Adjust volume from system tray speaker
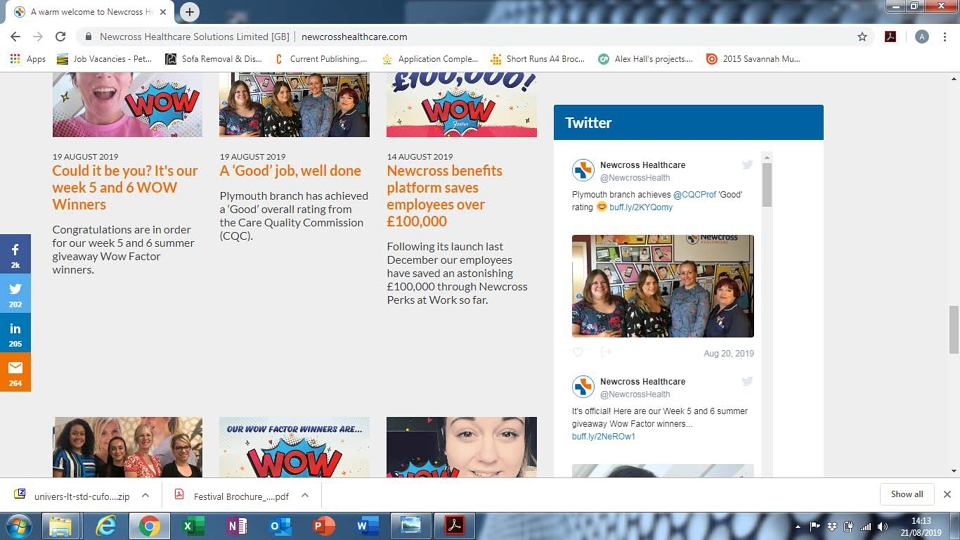This screenshot has height=540, width=960. 882,527
